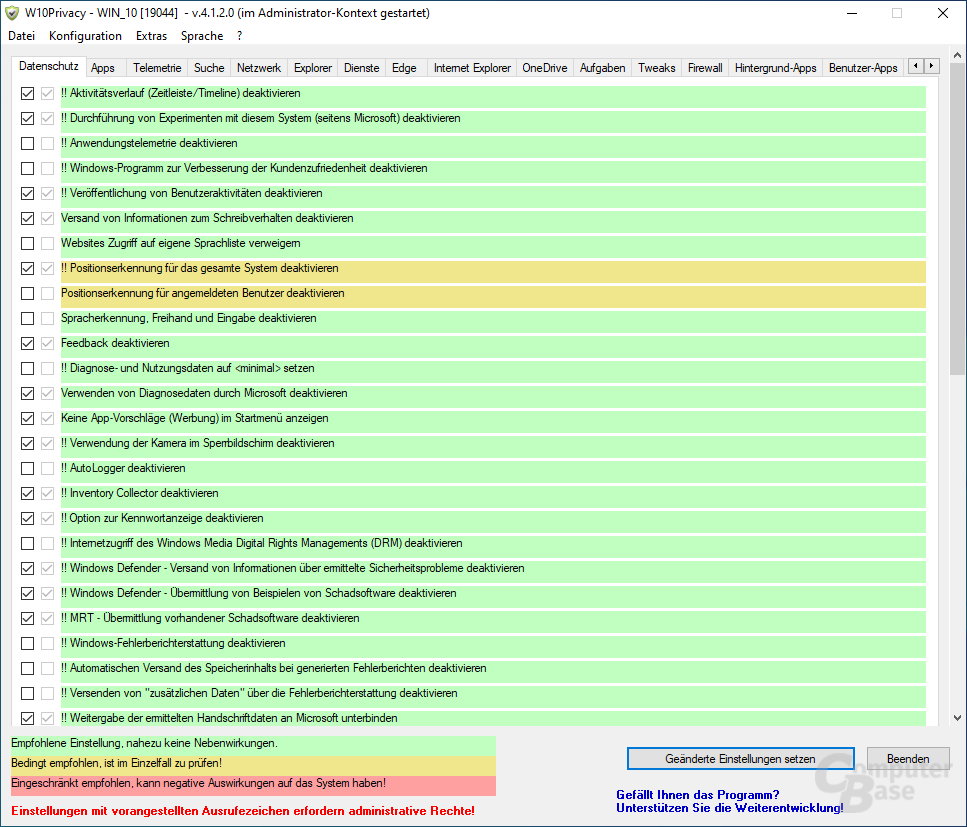Open the Datei menu
The height and width of the screenshot is (827, 967).
(x=22, y=36)
